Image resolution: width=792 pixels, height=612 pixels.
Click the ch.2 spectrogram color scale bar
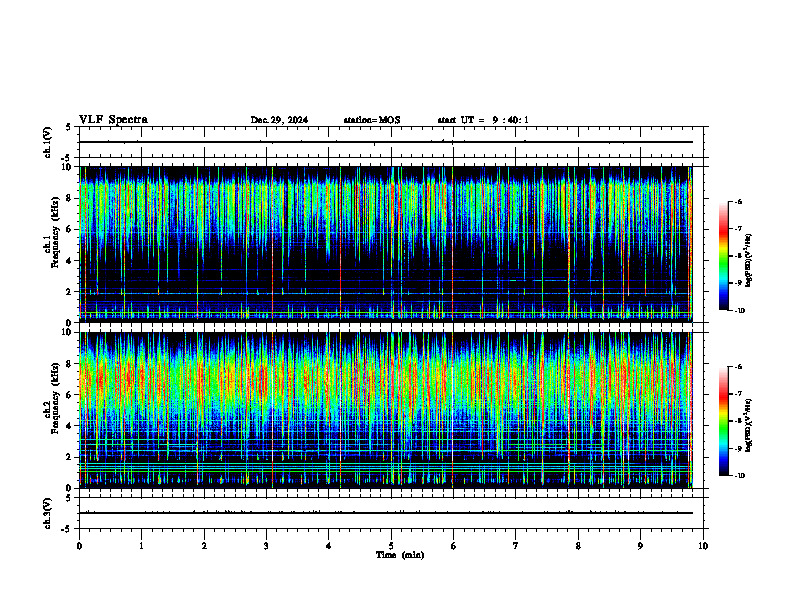pyautogui.click(x=724, y=421)
